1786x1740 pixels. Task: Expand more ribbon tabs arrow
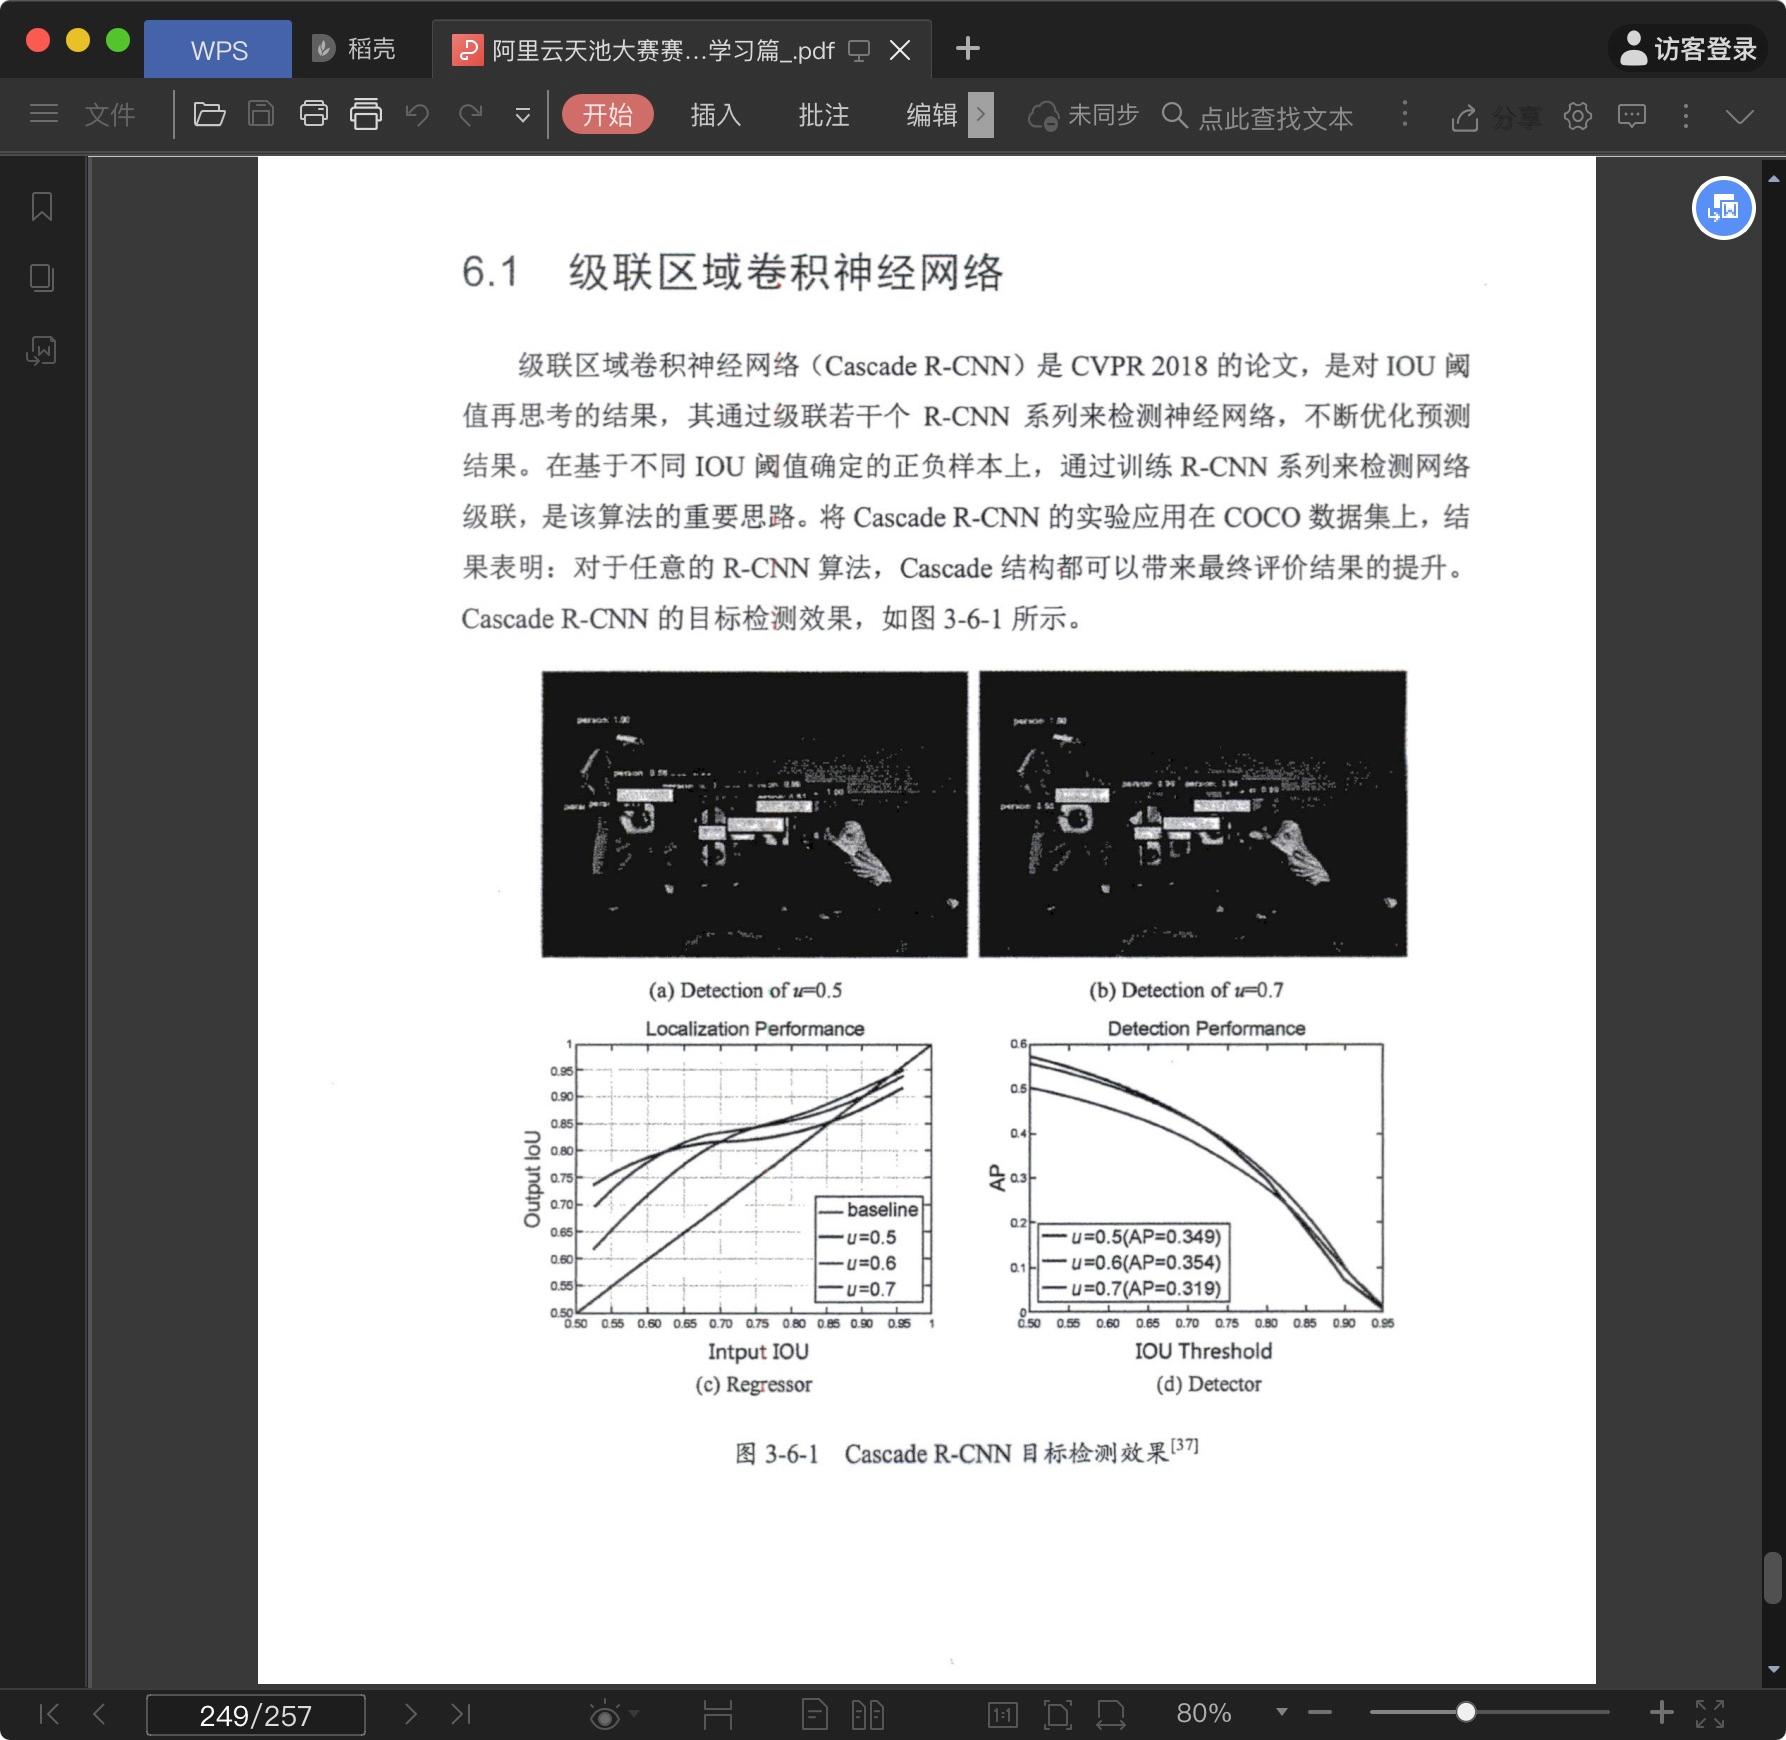(x=981, y=115)
